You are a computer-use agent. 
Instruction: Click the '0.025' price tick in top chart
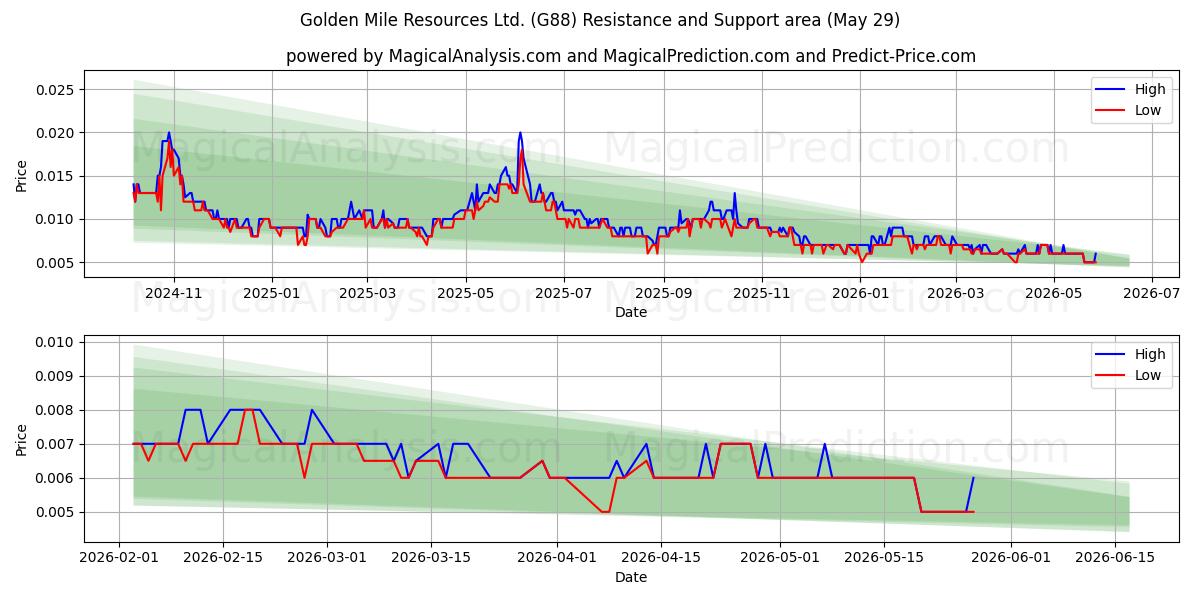tap(56, 90)
